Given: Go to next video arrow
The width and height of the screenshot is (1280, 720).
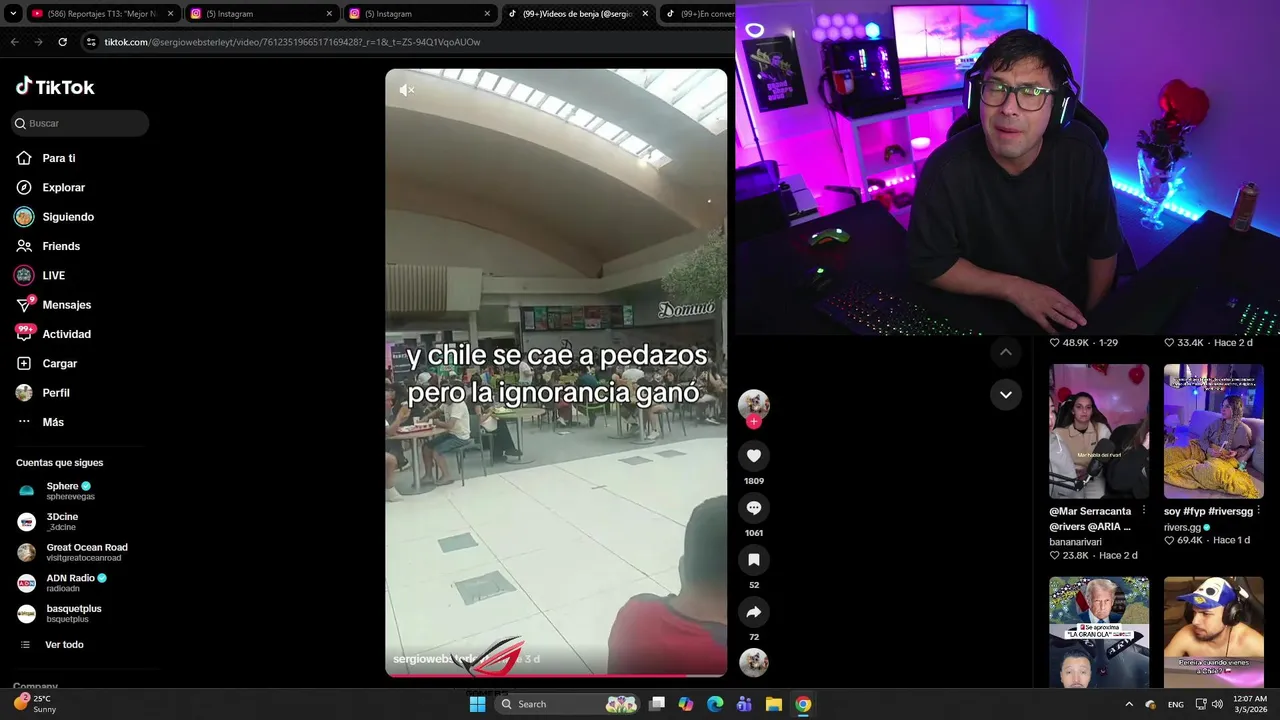Looking at the screenshot, I should click(1006, 394).
